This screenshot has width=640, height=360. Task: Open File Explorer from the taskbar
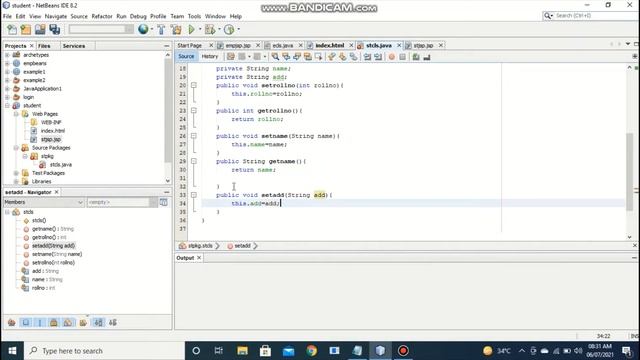[242, 351]
